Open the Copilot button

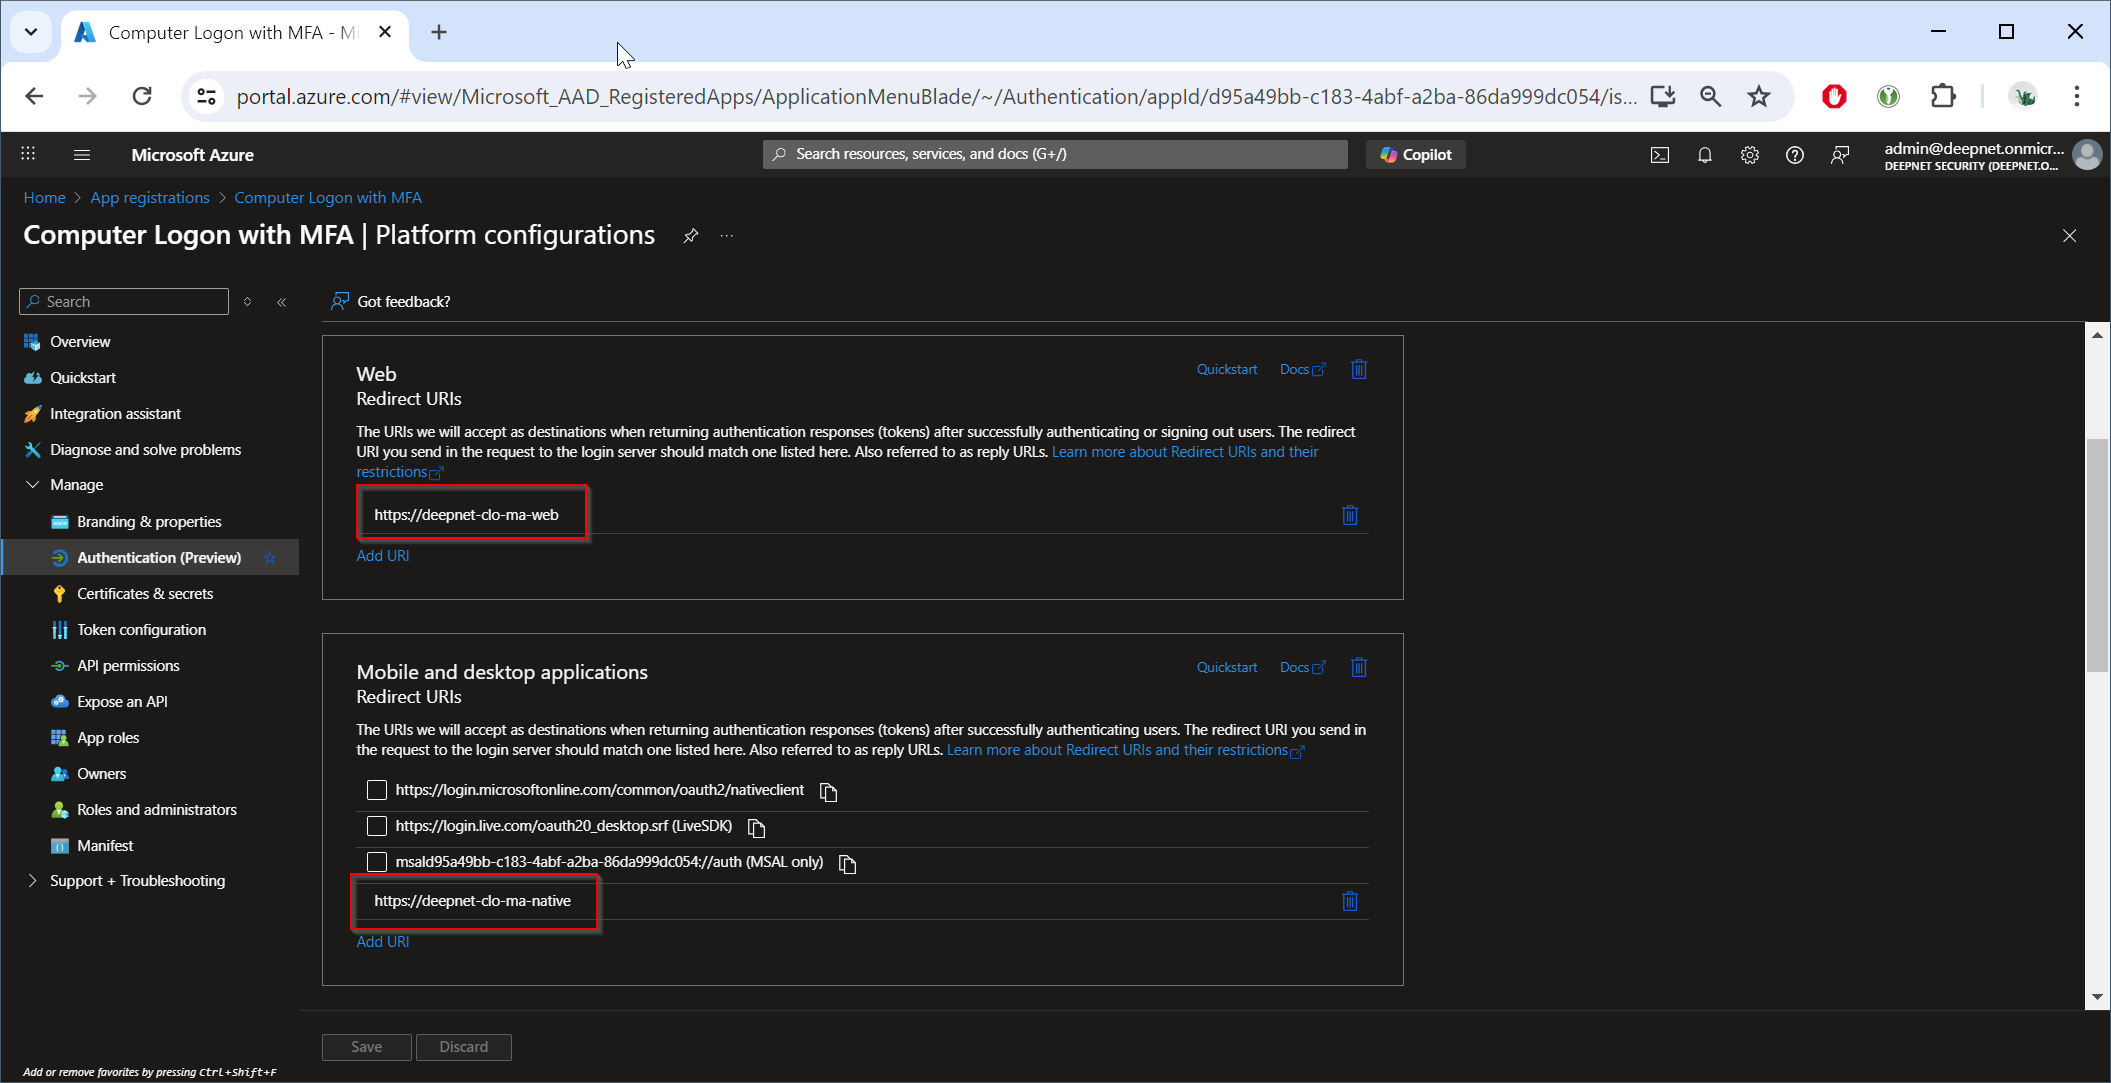1415,155
